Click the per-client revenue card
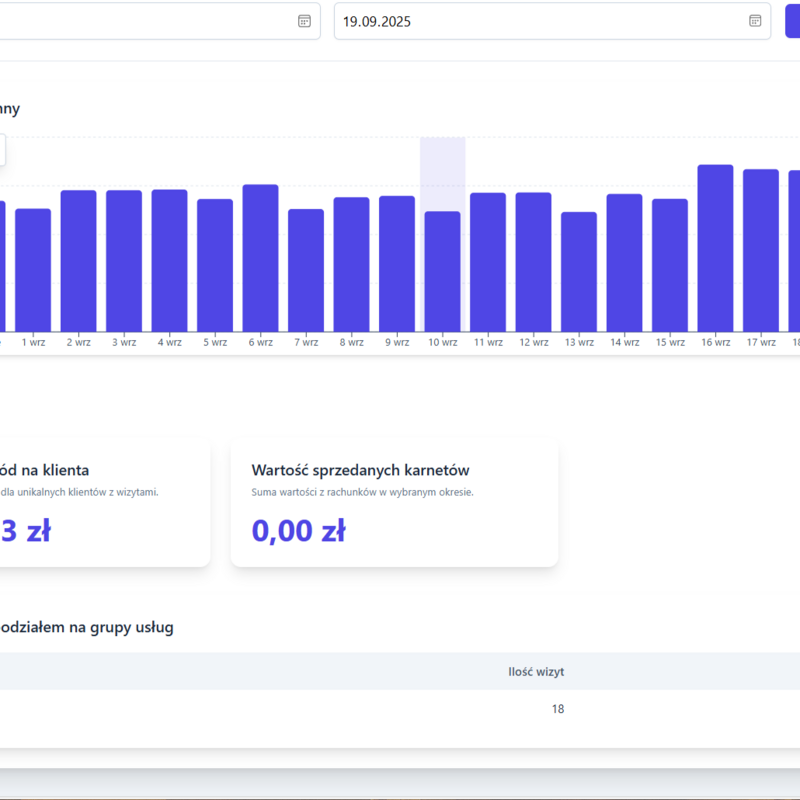Viewport: 800px width, 800px height. pyautogui.click(x=100, y=501)
